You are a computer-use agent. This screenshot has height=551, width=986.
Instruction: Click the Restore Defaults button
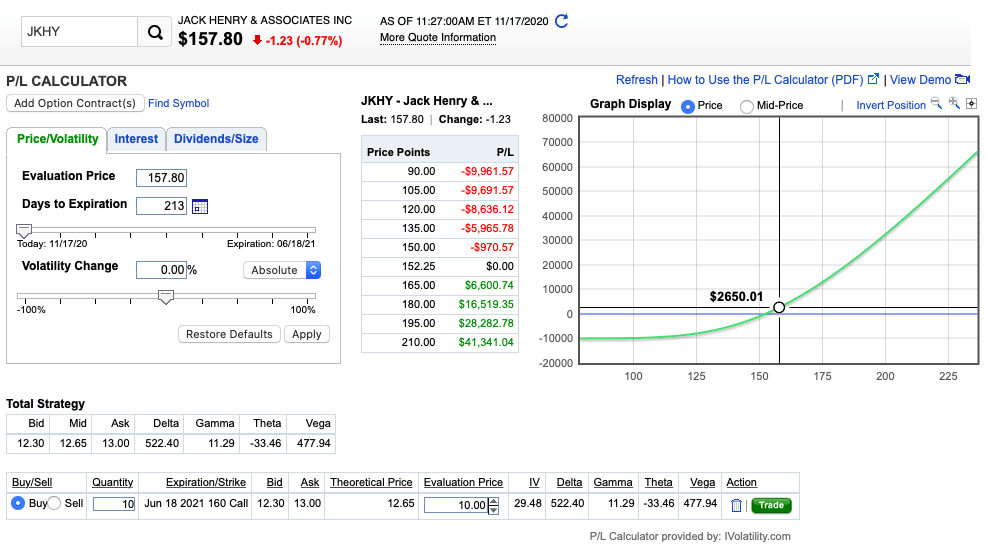pyautogui.click(x=230, y=334)
